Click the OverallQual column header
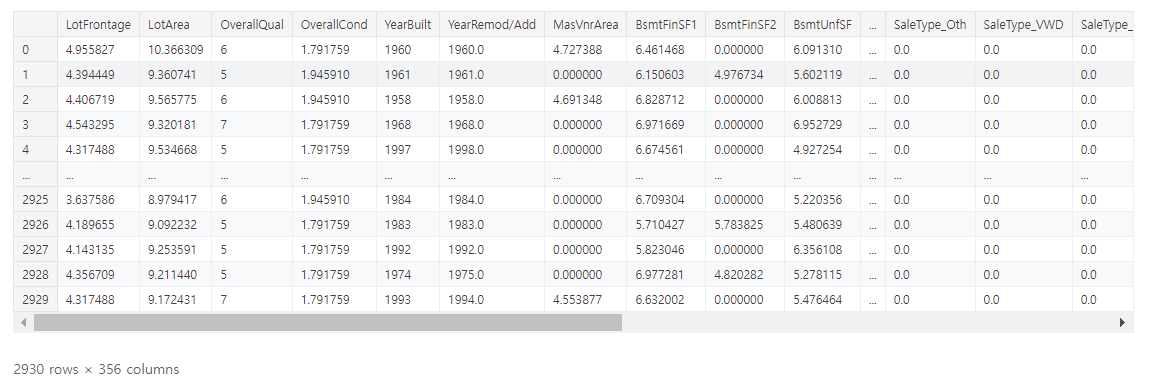Screen dimensions: 1153x389 click(252, 24)
